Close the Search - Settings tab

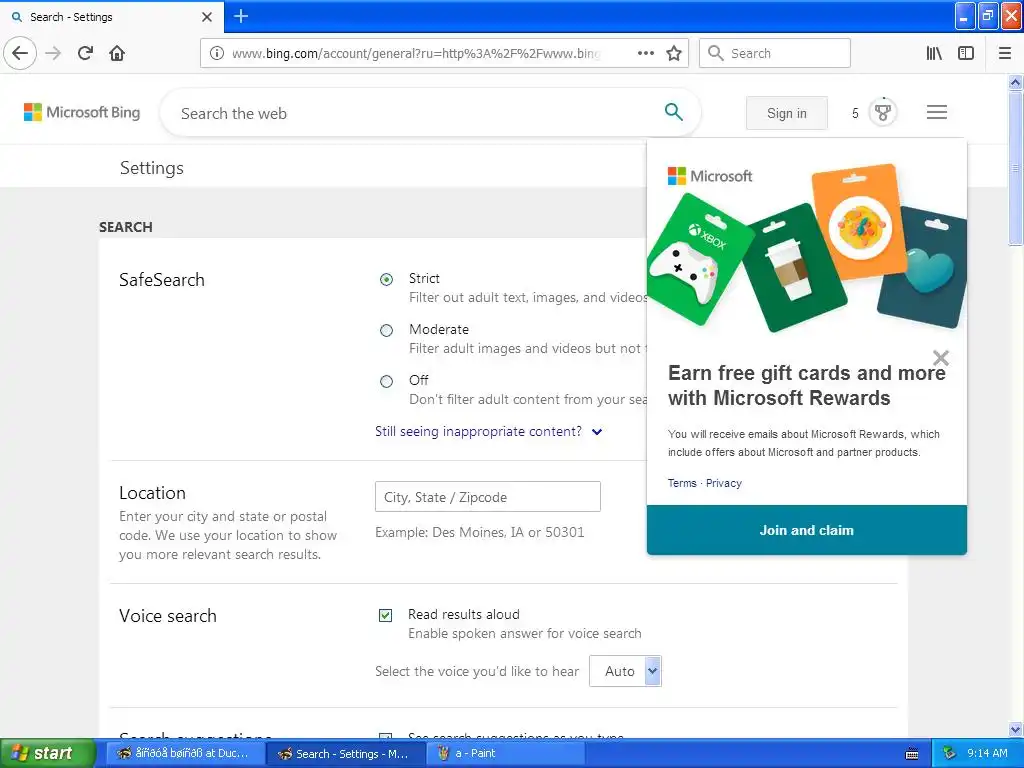[x=207, y=17]
